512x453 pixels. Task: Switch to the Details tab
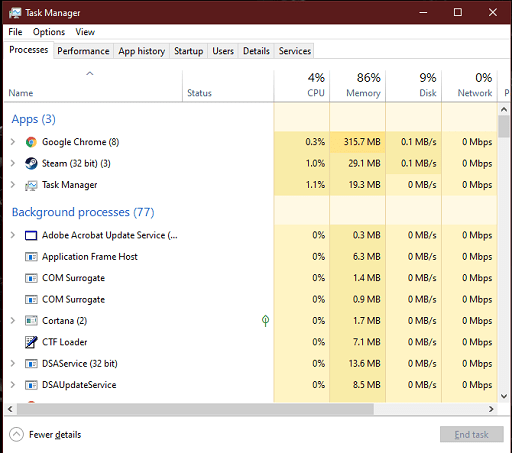coord(256,51)
